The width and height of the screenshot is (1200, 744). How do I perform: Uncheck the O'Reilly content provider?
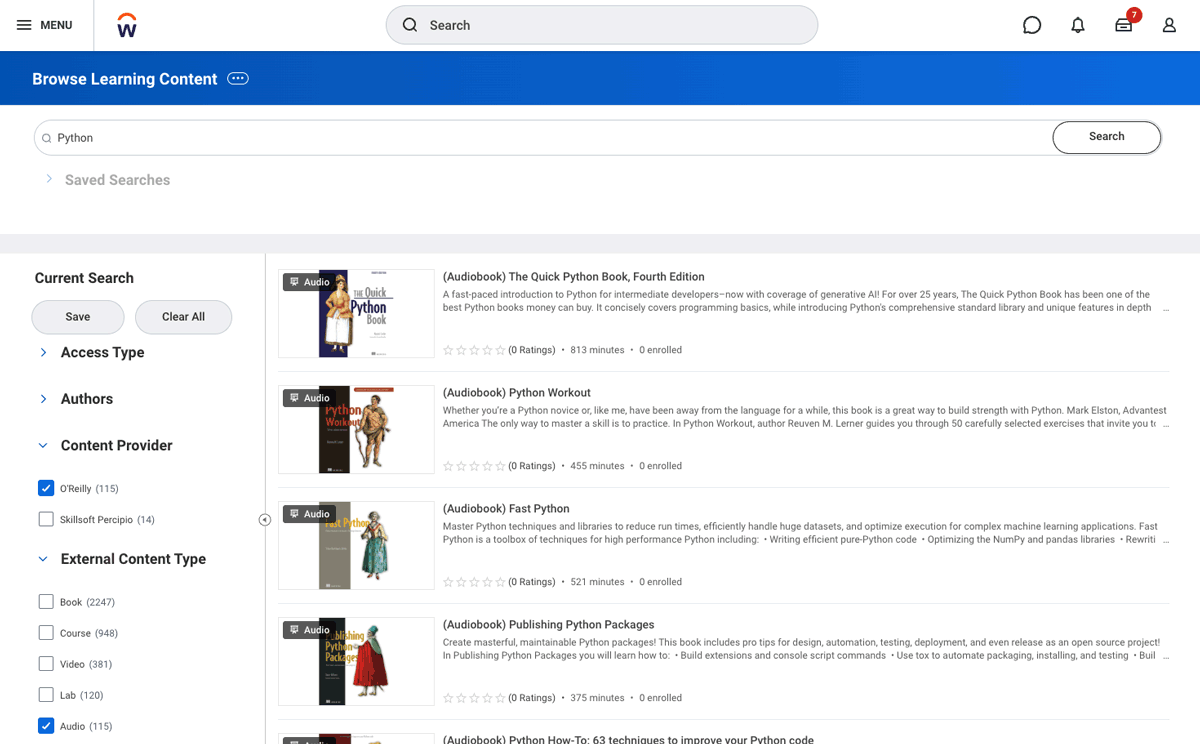(46, 488)
